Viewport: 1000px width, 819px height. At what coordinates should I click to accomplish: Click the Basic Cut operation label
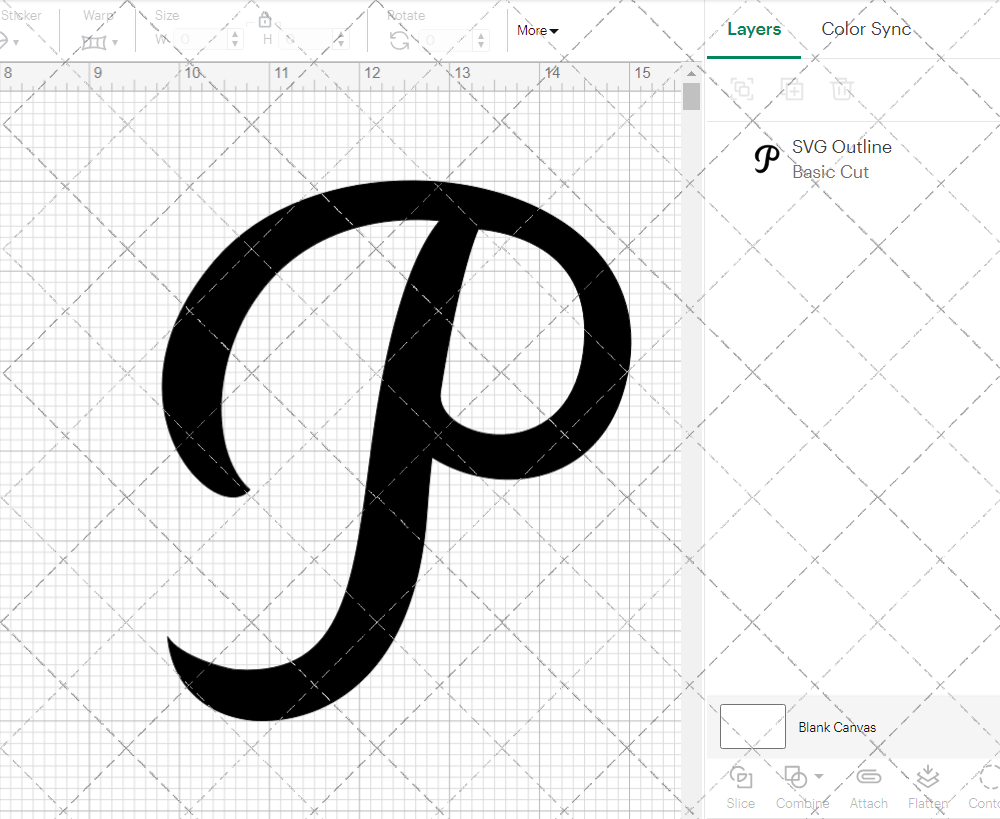pyautogui.click(x=830, y=172)
